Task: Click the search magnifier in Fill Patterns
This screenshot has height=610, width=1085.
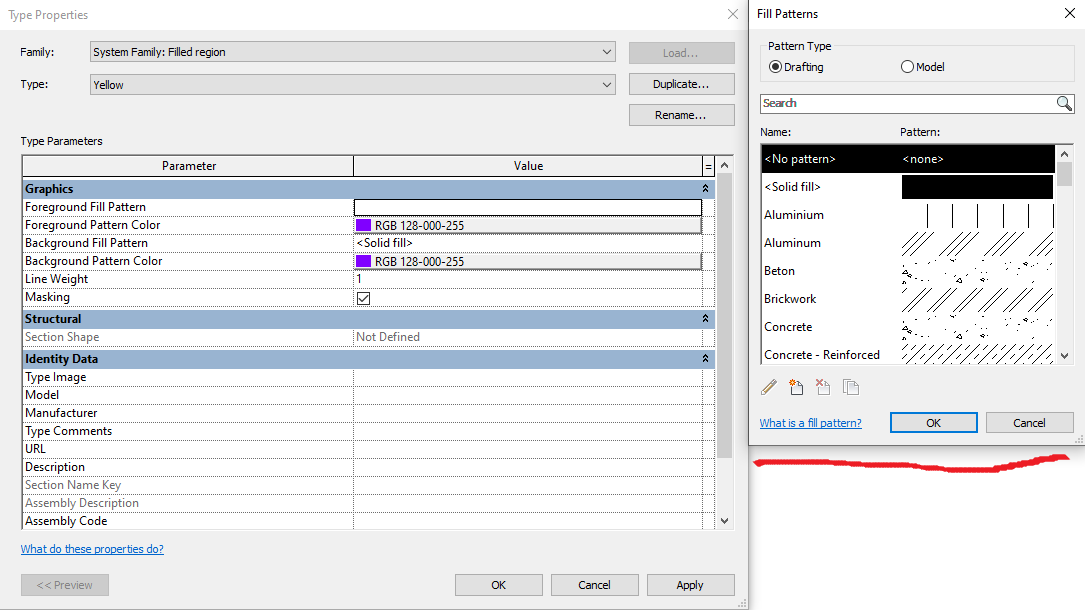Action: click(x=1064, y=103)
